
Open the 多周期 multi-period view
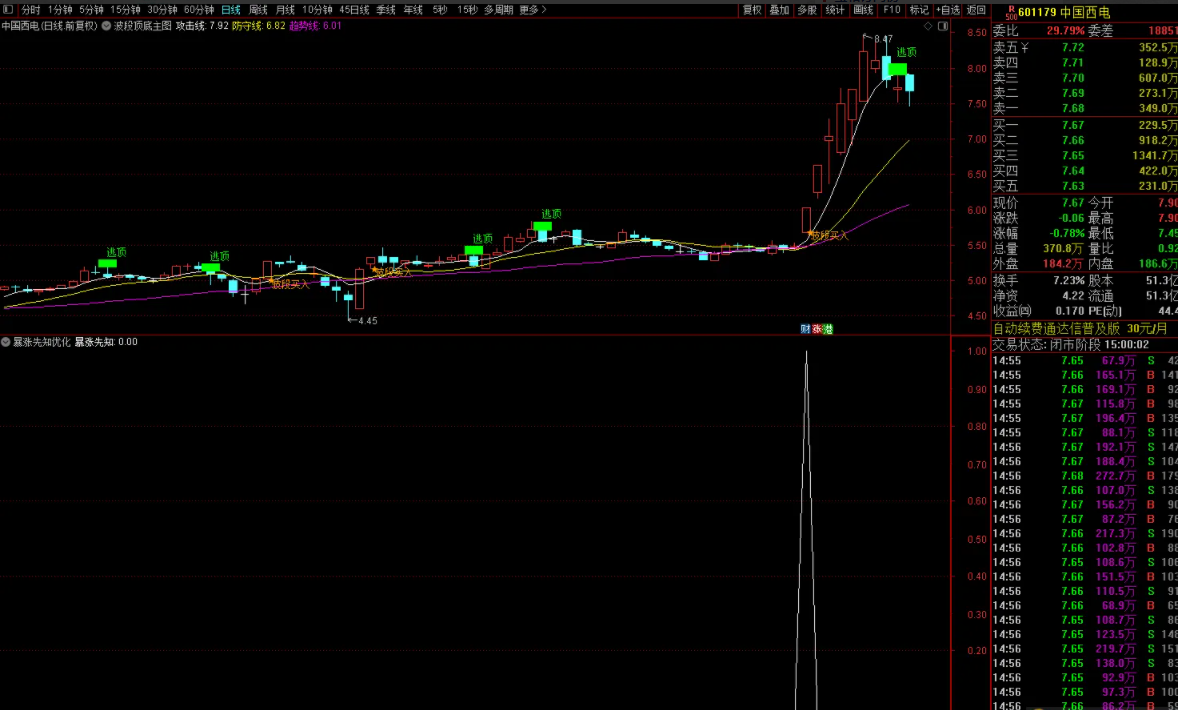point(498,10)
